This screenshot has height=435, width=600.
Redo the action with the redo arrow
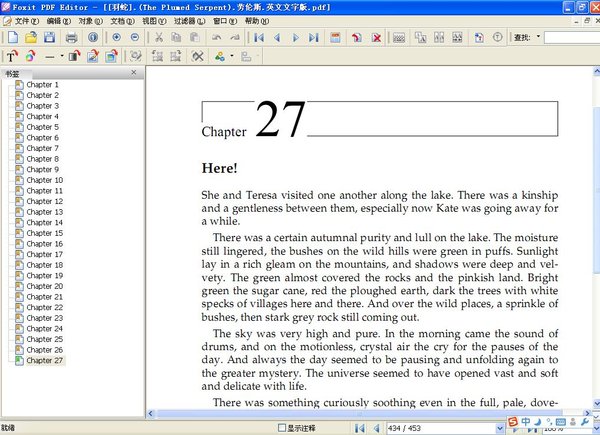[x=235, y=37]
